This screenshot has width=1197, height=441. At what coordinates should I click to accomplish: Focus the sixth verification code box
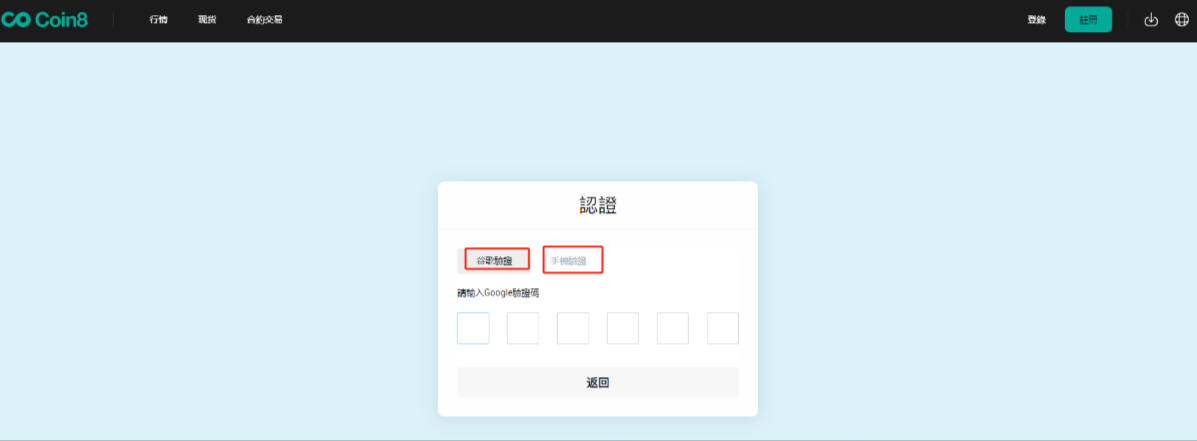[x=723, y=328]
